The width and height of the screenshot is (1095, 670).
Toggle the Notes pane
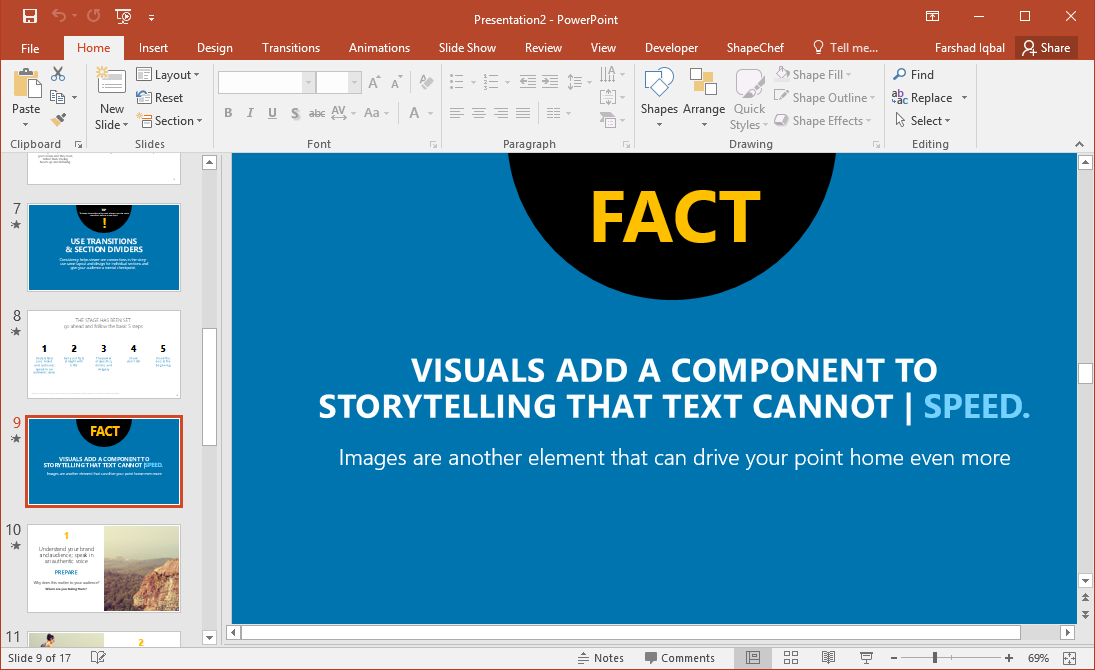pyautogui.click(x=600, y=658)
